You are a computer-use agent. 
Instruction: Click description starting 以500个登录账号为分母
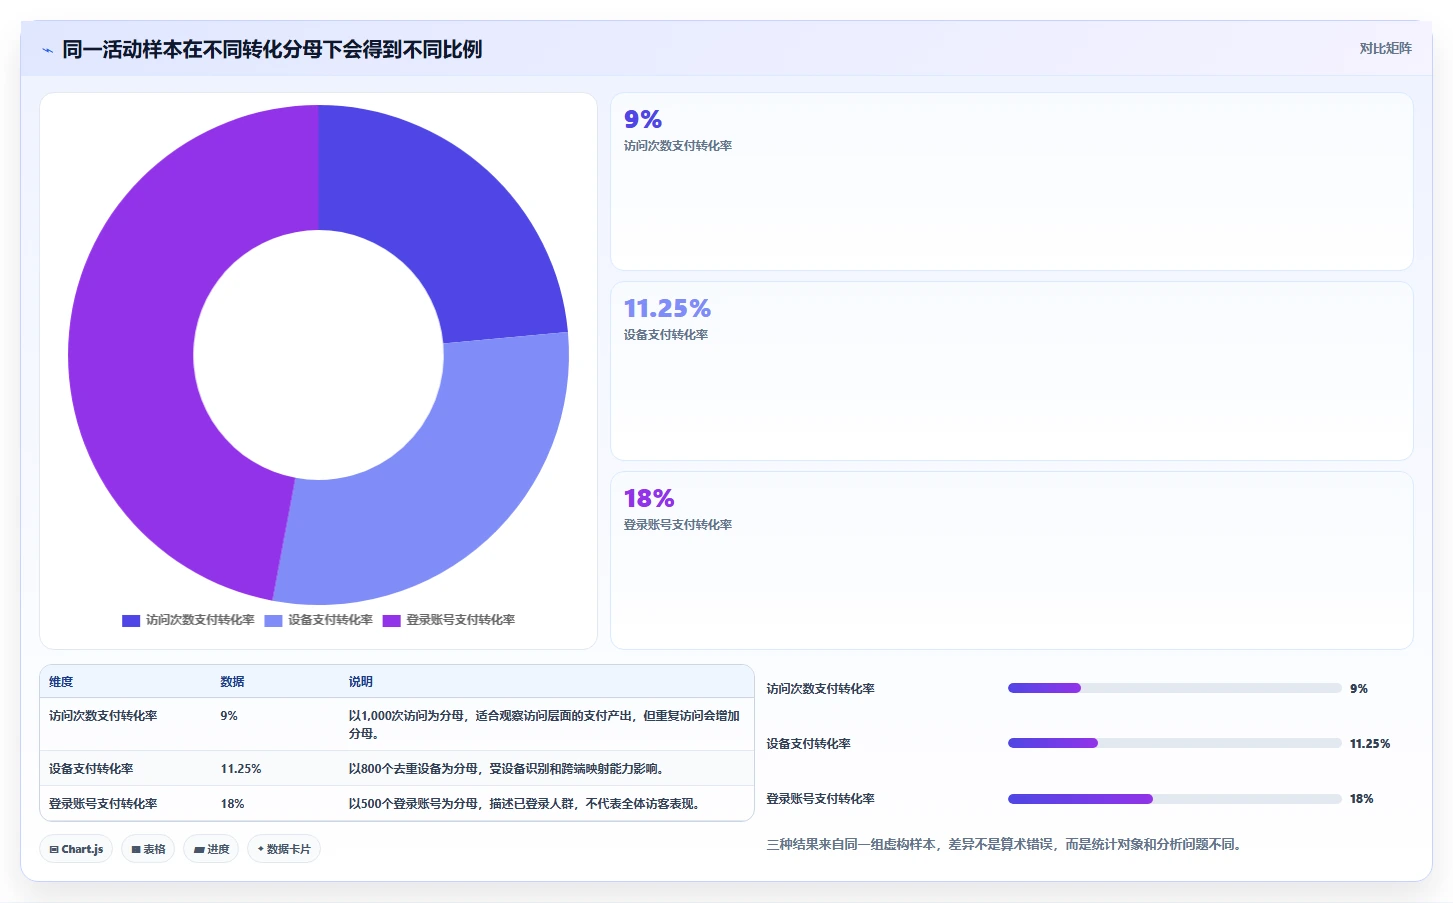524,804
